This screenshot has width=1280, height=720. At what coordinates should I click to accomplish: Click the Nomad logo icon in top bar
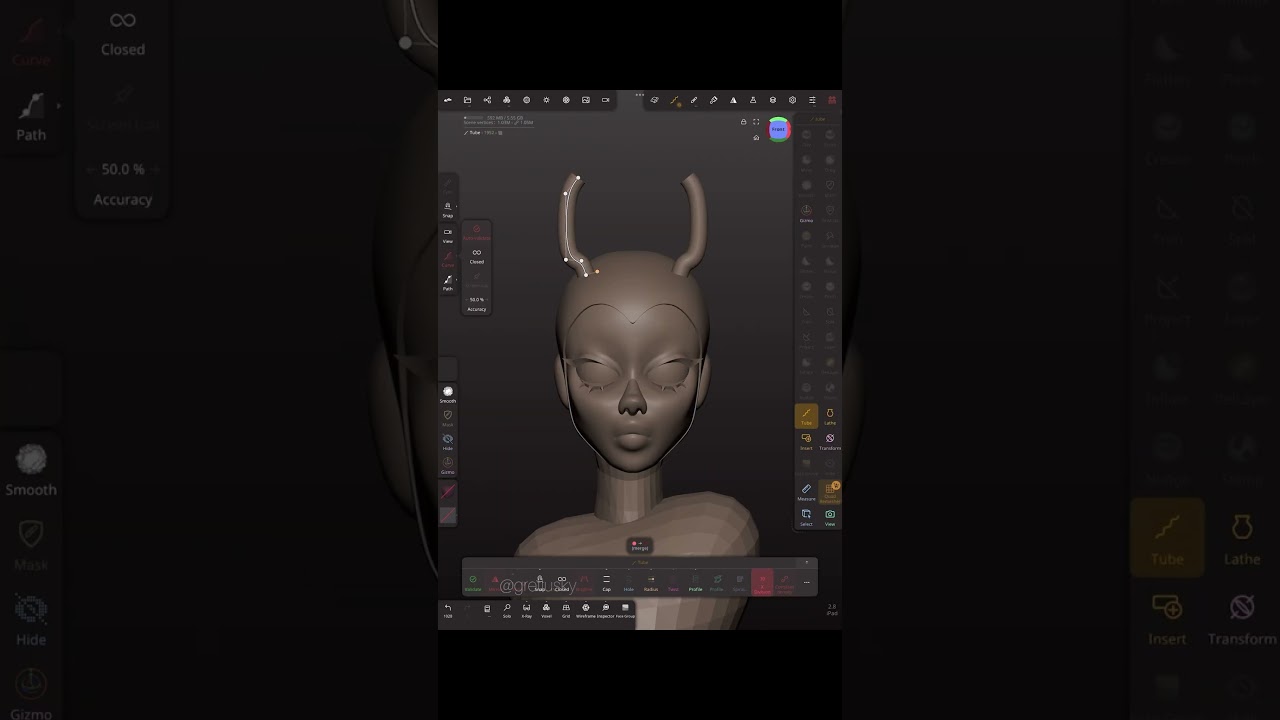pos(448,100)
